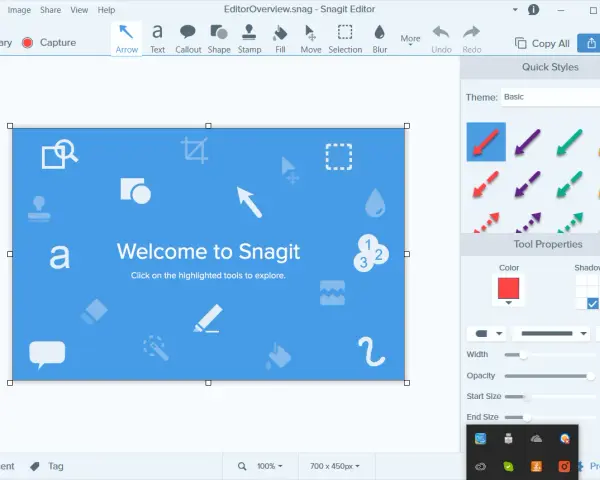Viewport: 600px width, 480px height.
Task: Select dashed red arrow quick style
Action: 486,184
